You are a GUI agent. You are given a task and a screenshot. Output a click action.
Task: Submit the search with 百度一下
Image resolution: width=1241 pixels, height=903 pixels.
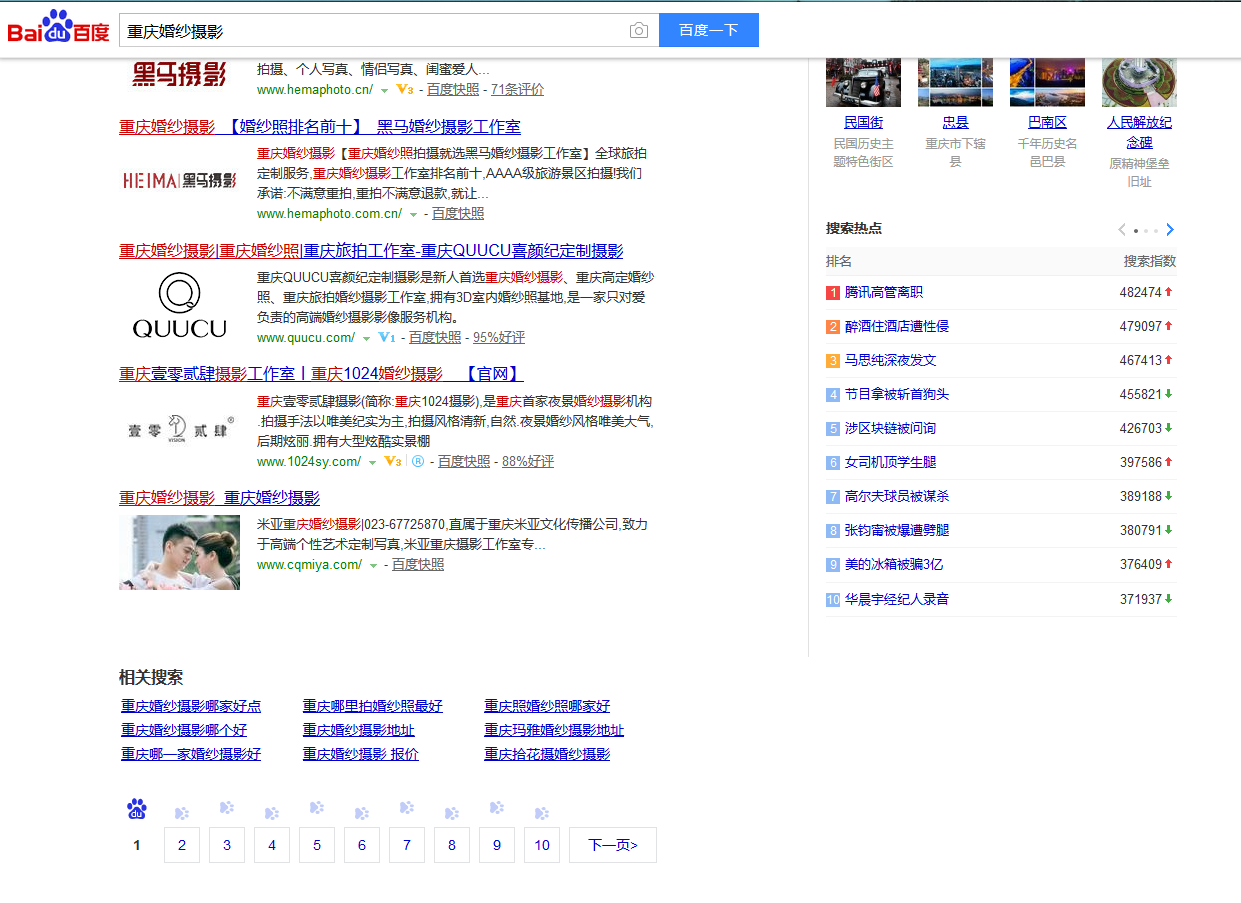709,30
